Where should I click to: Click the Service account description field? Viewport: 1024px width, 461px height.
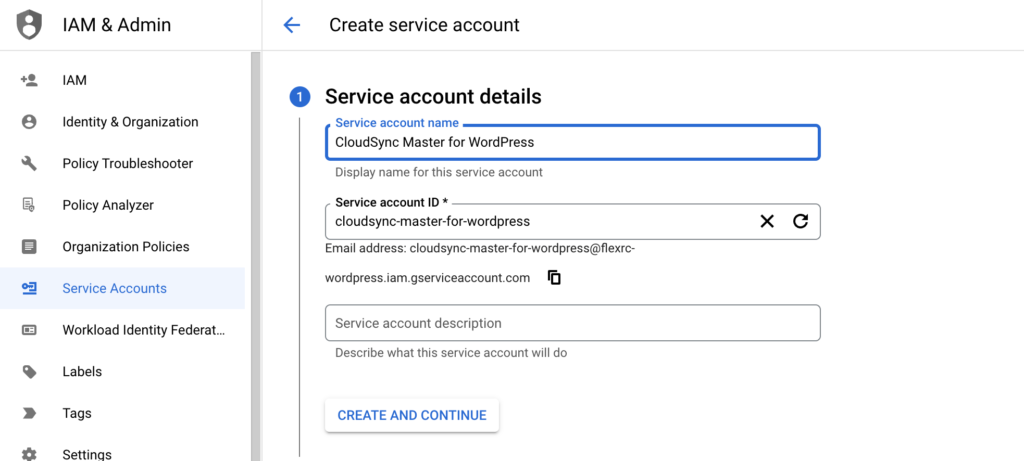tap(572, 323)
